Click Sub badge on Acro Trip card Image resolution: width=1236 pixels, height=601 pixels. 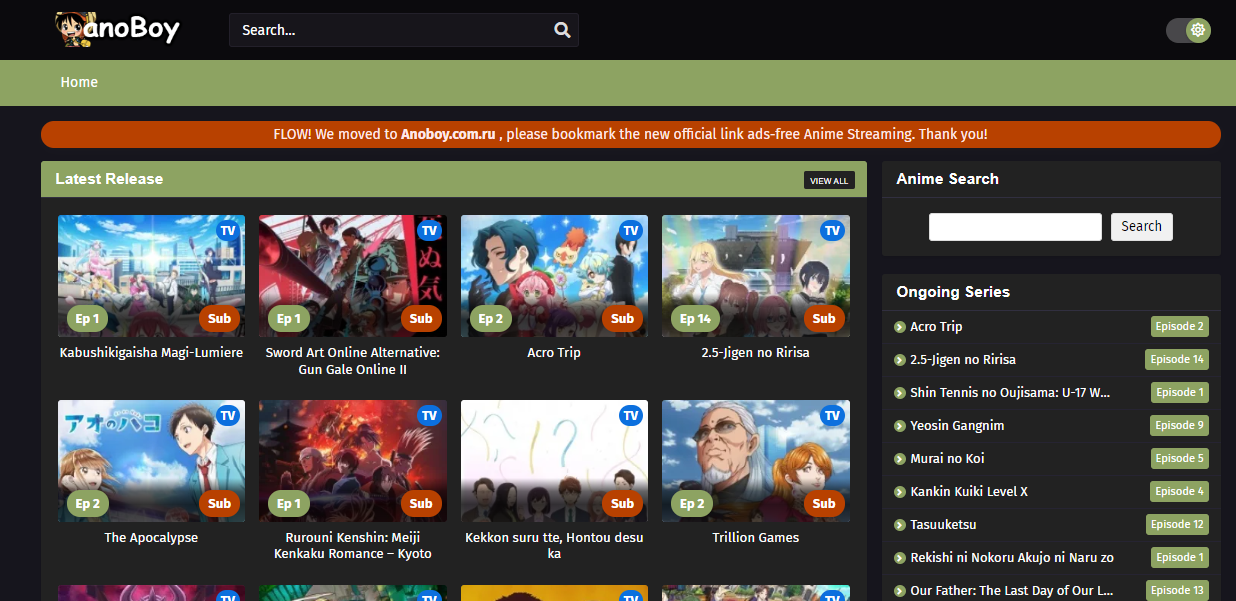623,319
